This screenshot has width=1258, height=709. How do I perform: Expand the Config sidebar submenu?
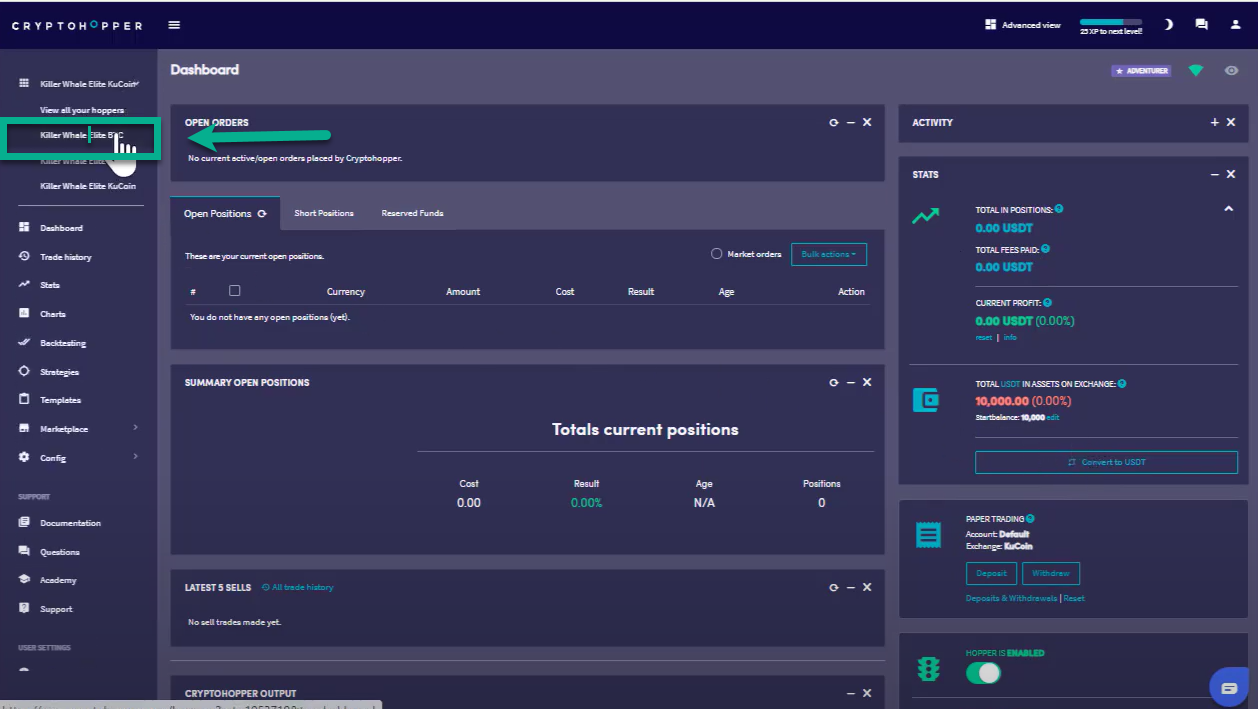coord(135,457)
